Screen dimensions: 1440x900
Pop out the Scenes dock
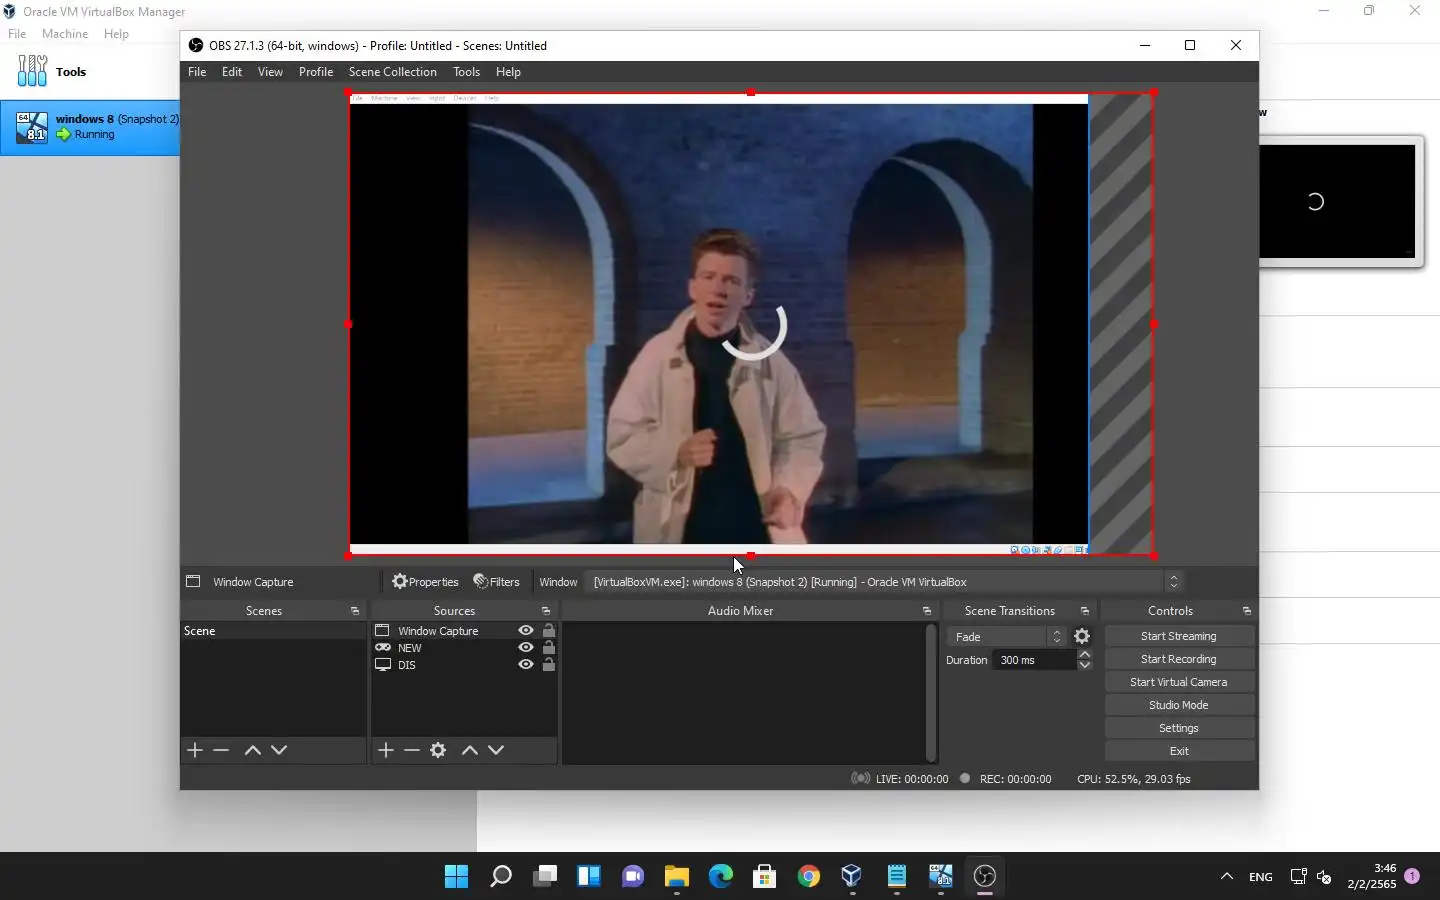pyautogui.click(x=355, y=611)
